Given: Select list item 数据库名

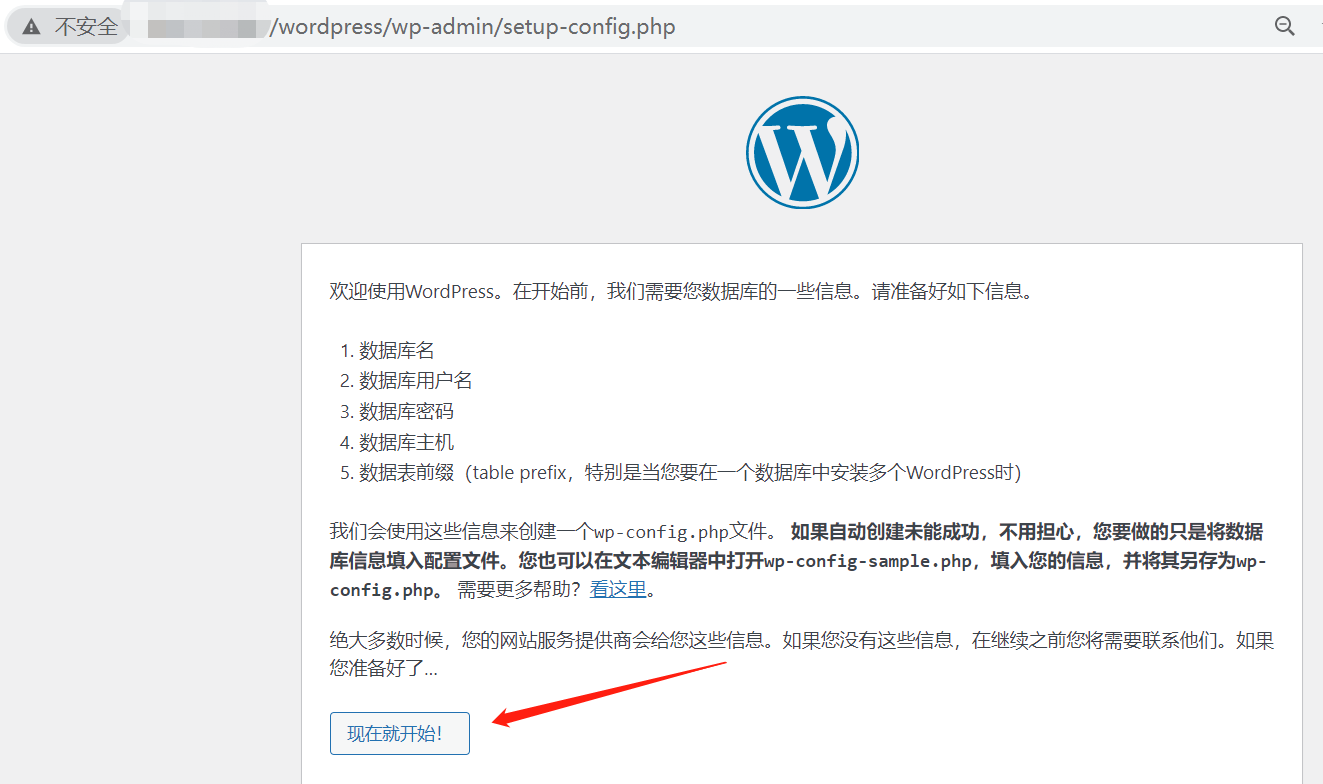Looking at the screenshot, I should [x=397, y=351].
